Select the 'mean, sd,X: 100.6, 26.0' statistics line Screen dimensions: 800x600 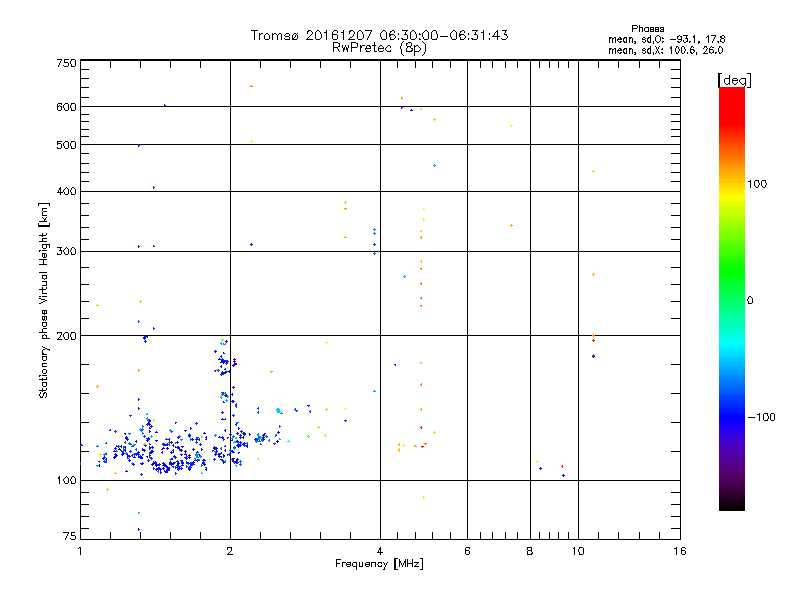(x=665, y=50)
